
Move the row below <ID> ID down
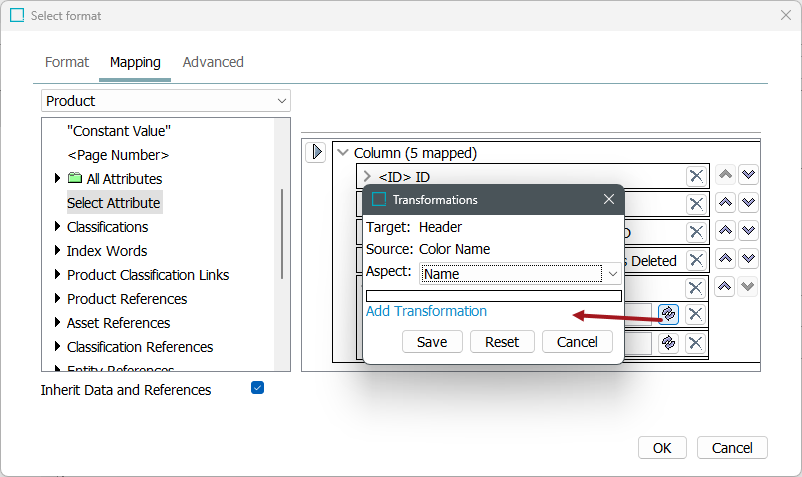pos(748,202)
